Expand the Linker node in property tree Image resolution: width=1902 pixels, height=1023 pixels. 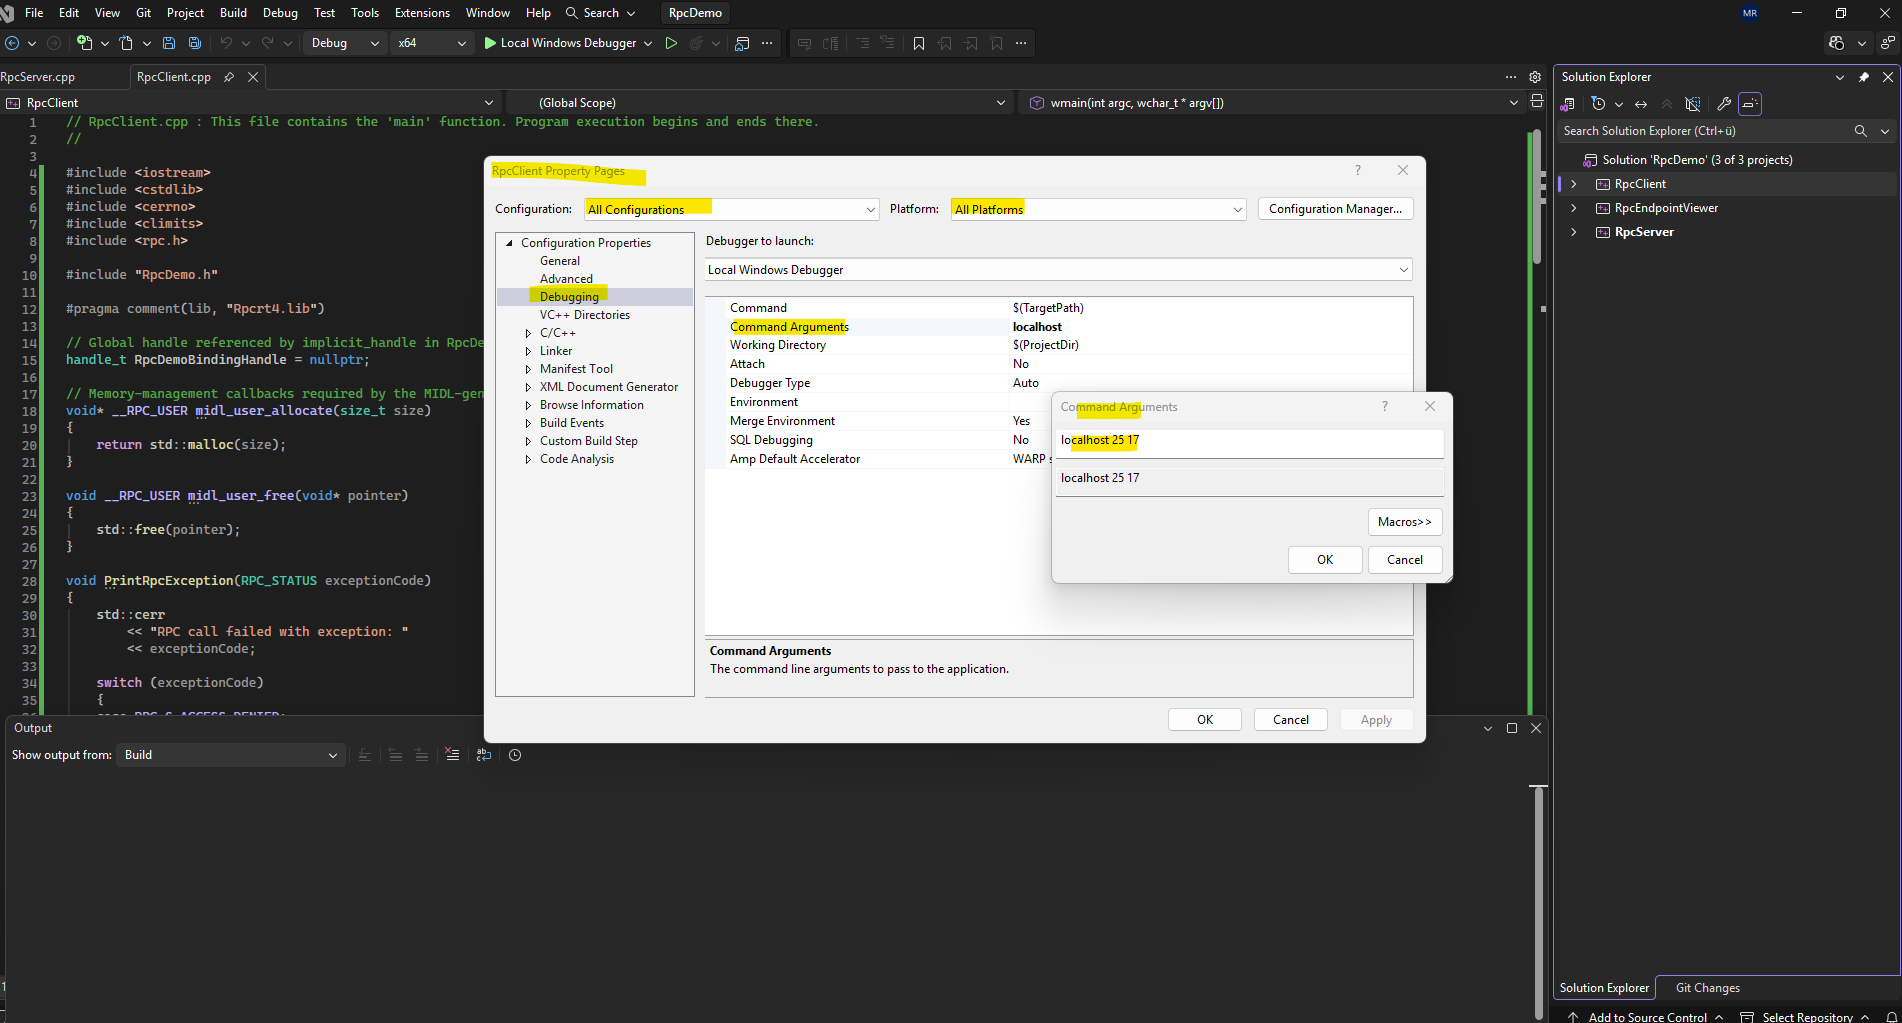[x=528, y=351]
